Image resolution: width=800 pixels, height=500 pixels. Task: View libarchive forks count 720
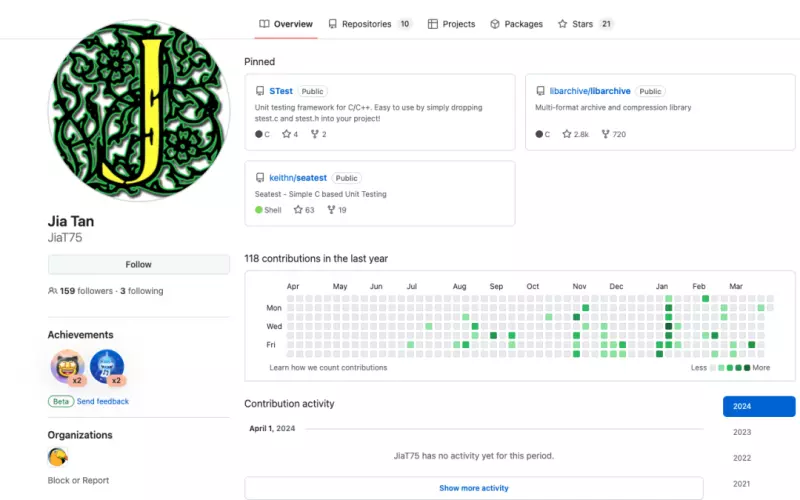(613, 134)
